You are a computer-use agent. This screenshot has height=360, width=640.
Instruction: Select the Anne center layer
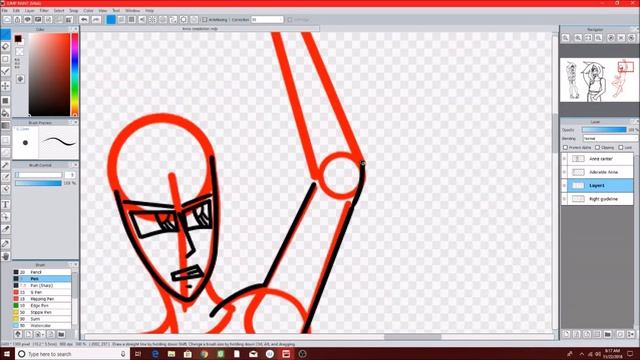click(600, 159)
